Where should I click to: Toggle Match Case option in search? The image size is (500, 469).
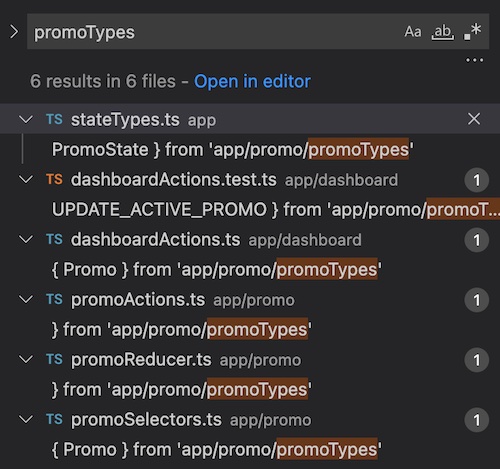point(413,32)
